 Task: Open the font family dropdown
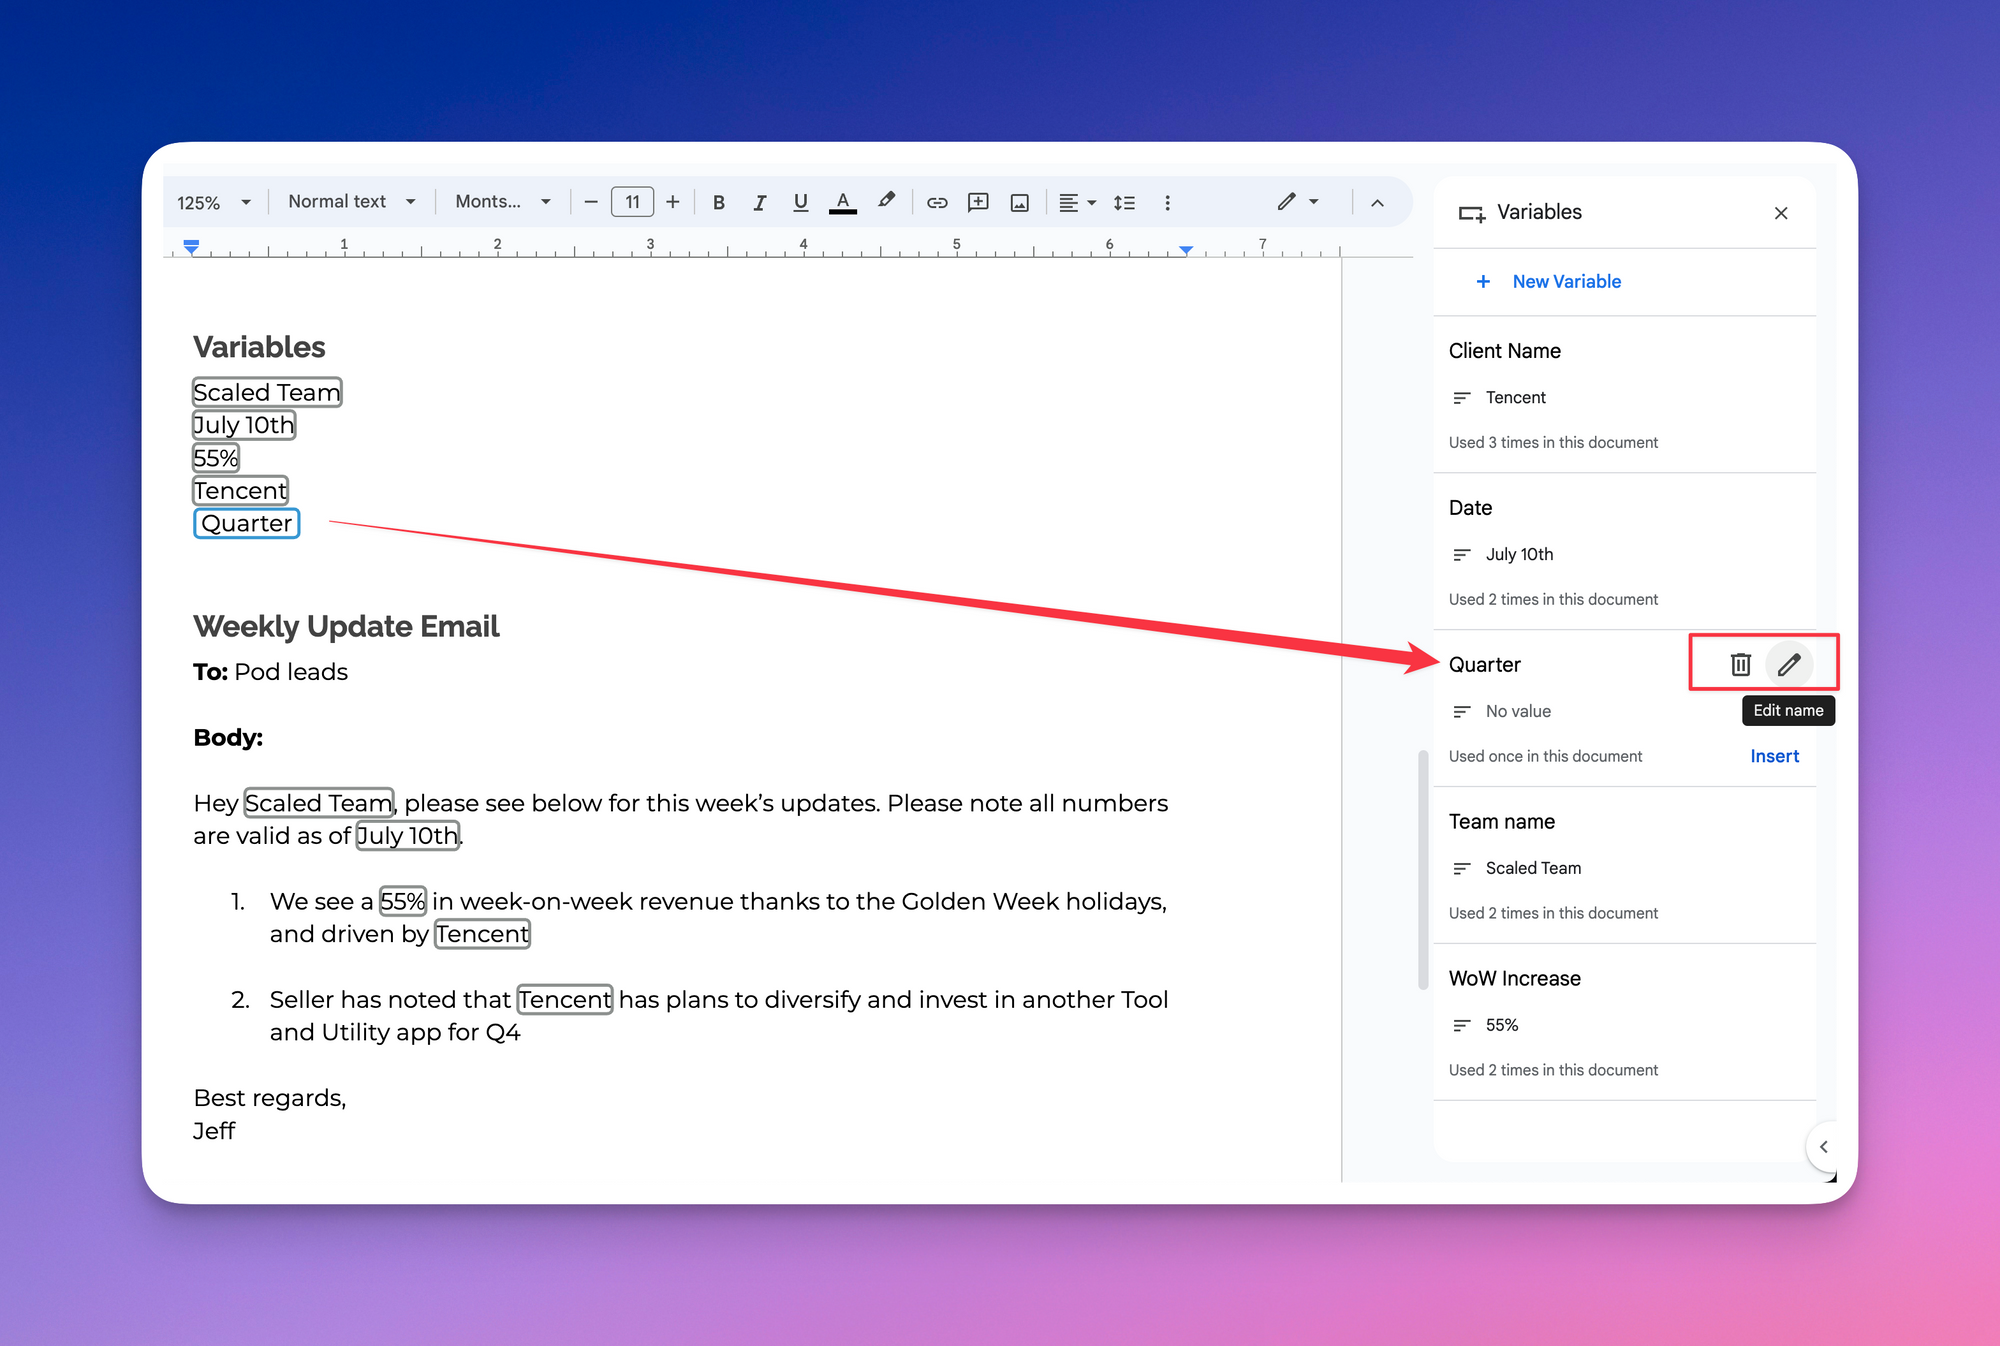coord(503,202)
